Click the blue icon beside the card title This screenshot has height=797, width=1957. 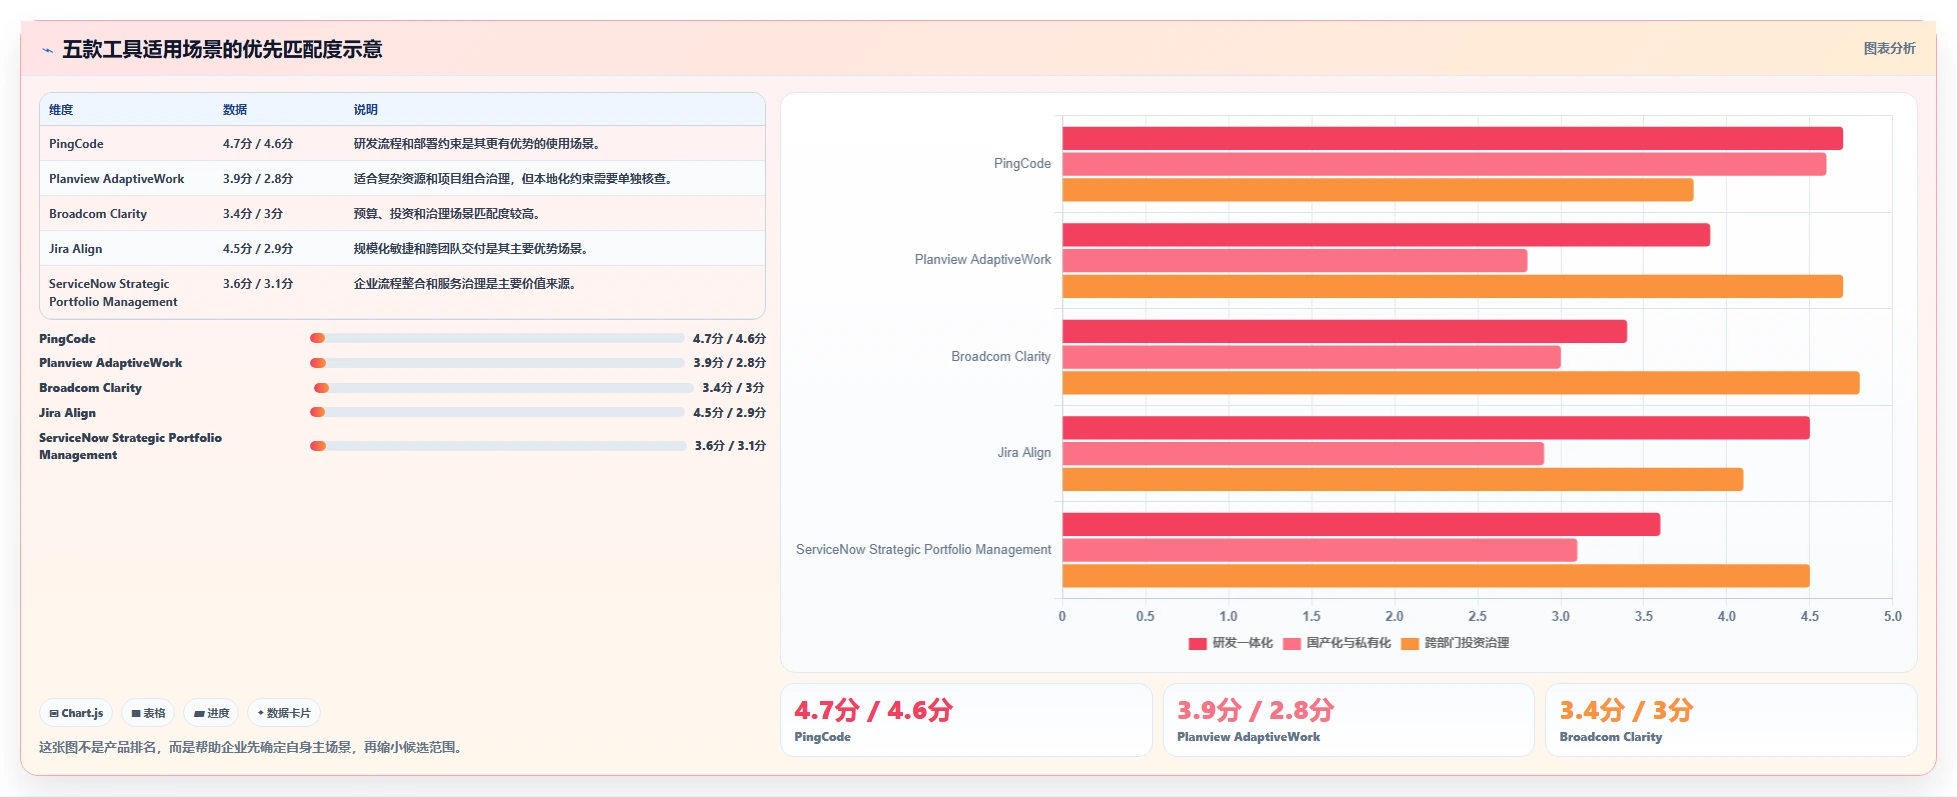click(x=47, y=50)
